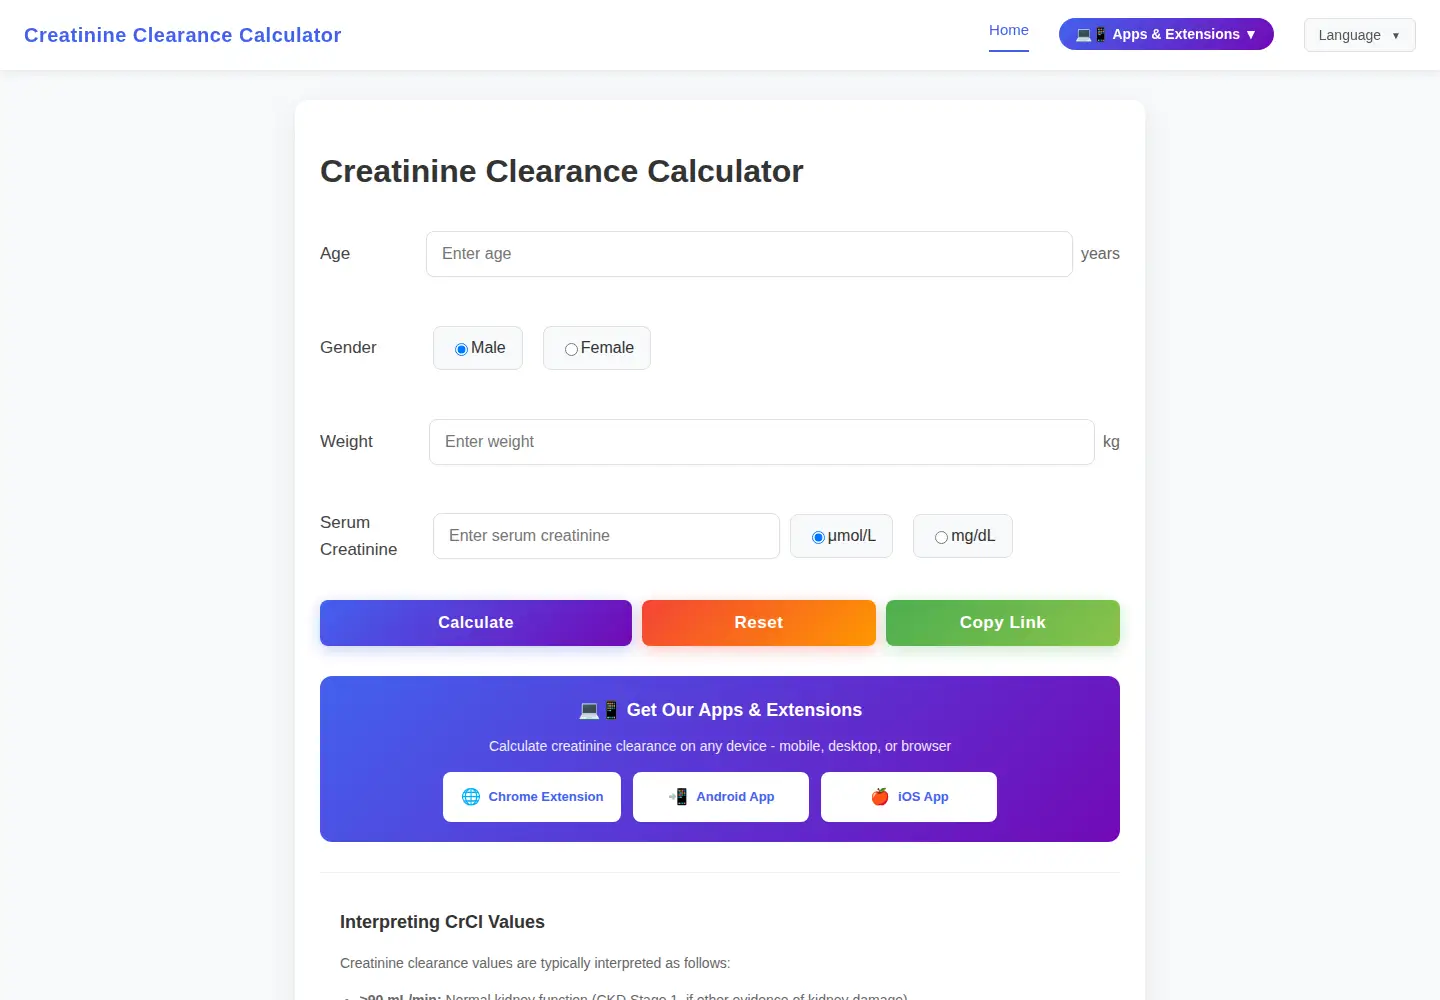Choose mg/dL as creatinine unit
Screen dimensions: 1440x1000
click(x=941, y=537)
